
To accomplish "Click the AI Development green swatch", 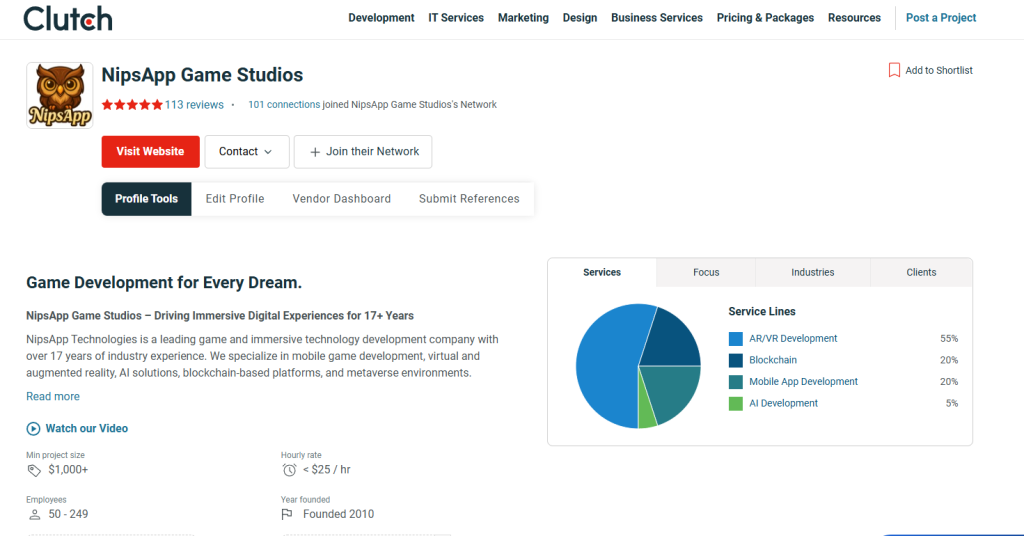I will (735, 403).
